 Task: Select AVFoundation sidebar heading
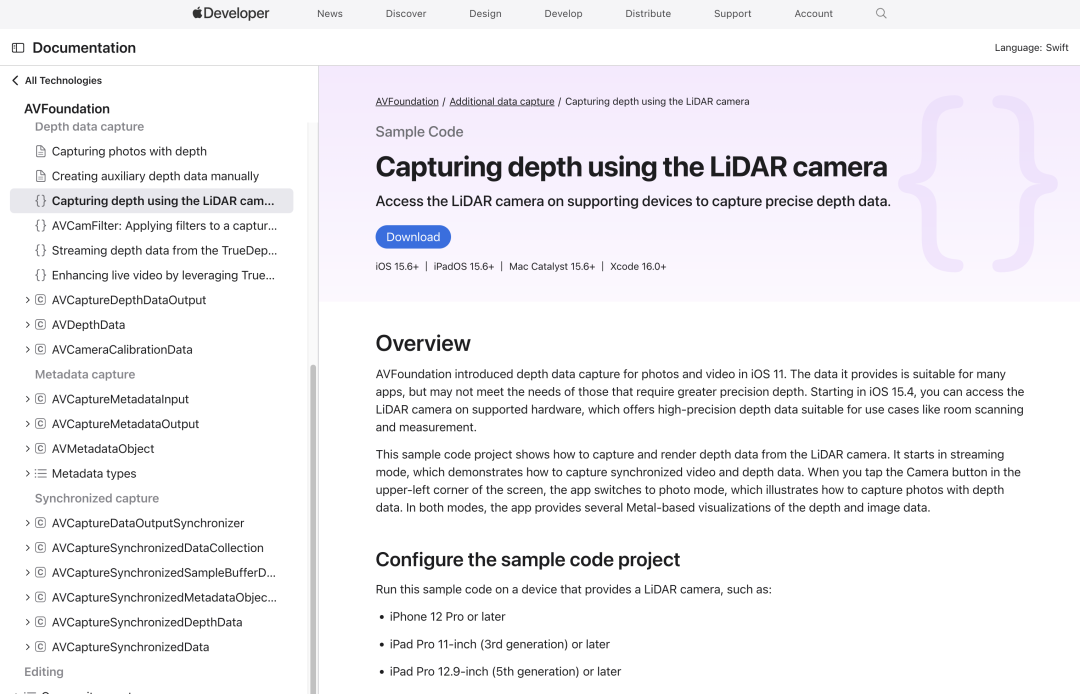pos(67,109)
